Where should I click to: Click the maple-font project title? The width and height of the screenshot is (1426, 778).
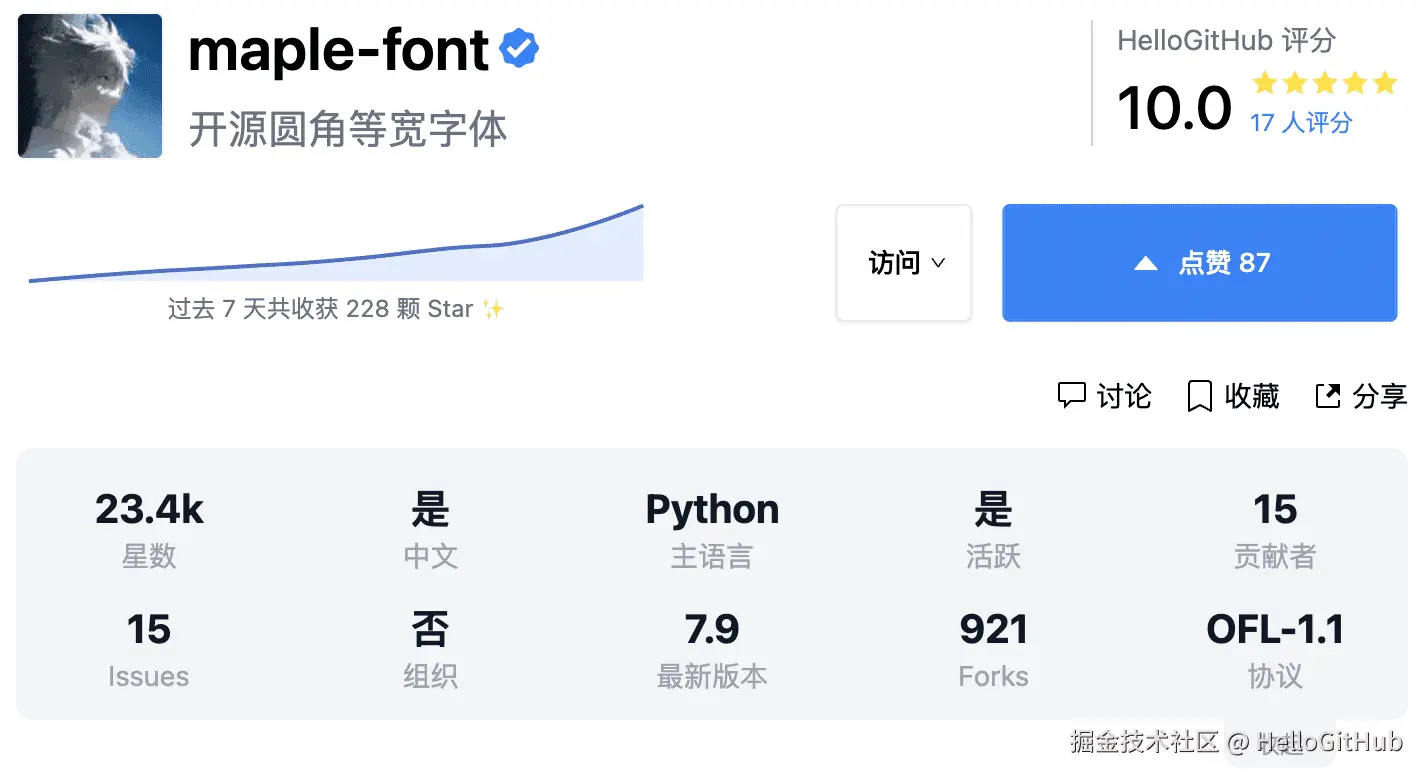[x=338, y=50]
